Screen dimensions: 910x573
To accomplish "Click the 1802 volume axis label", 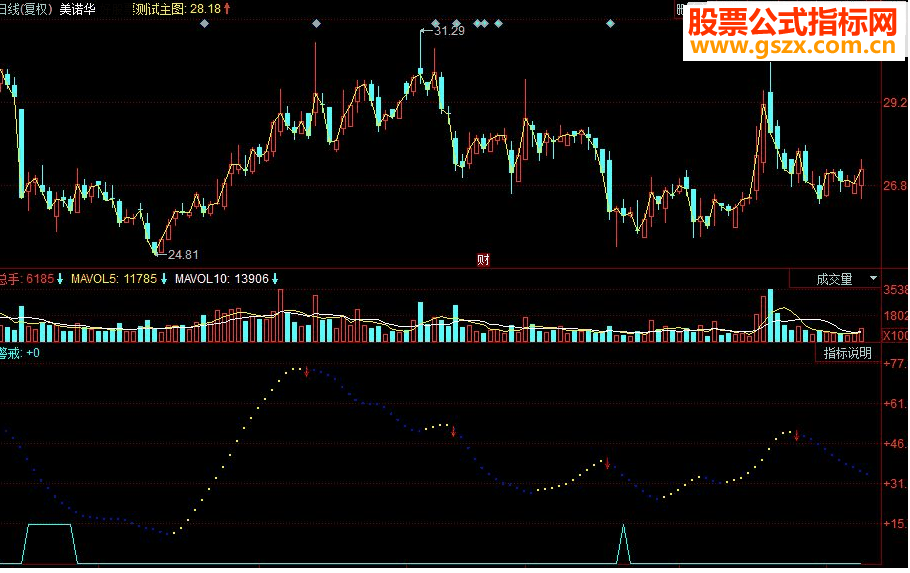I will point(895,316).
